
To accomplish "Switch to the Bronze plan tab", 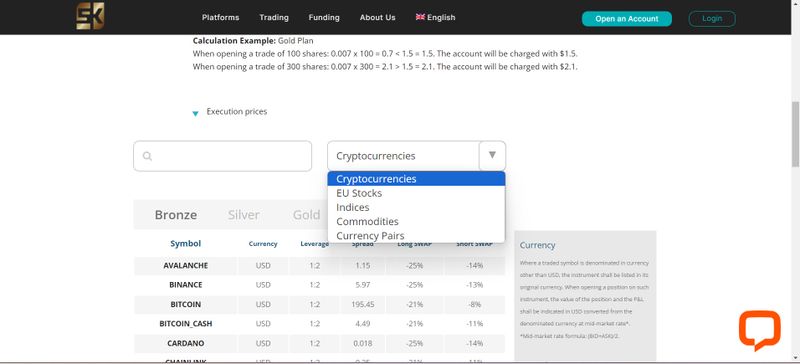I will 176,215.
